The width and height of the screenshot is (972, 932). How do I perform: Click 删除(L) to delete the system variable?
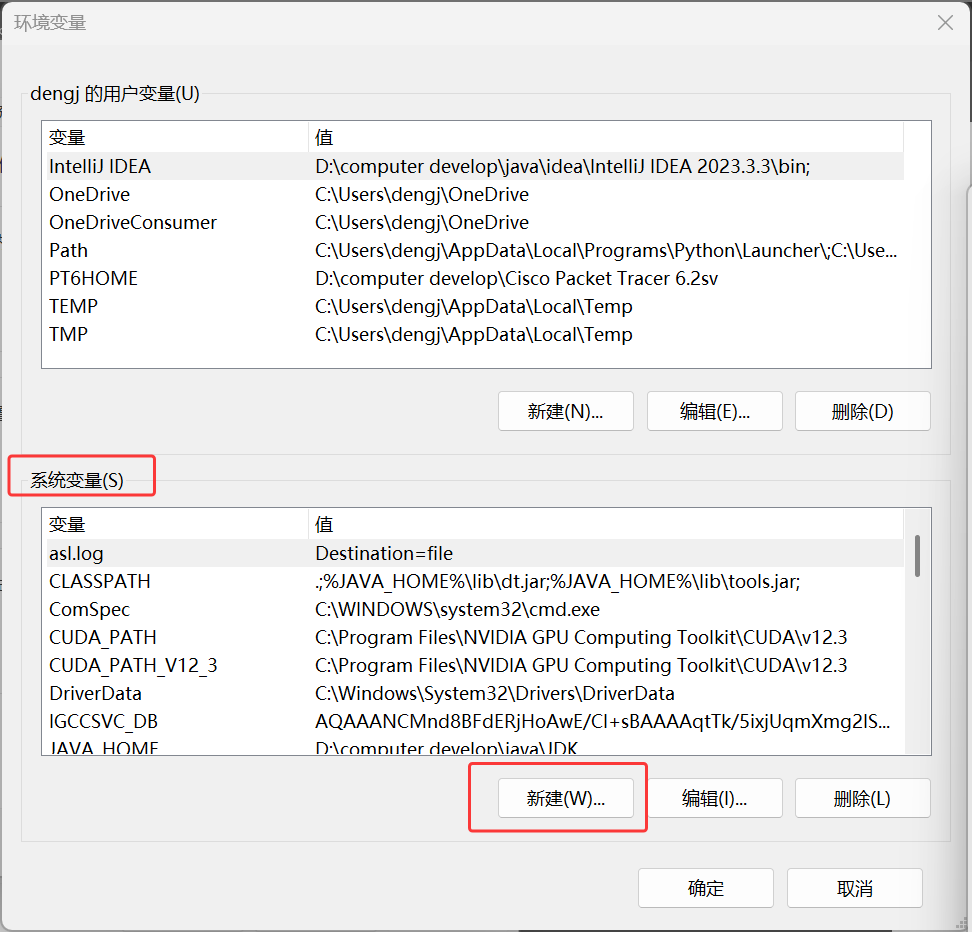pos(862,798)
